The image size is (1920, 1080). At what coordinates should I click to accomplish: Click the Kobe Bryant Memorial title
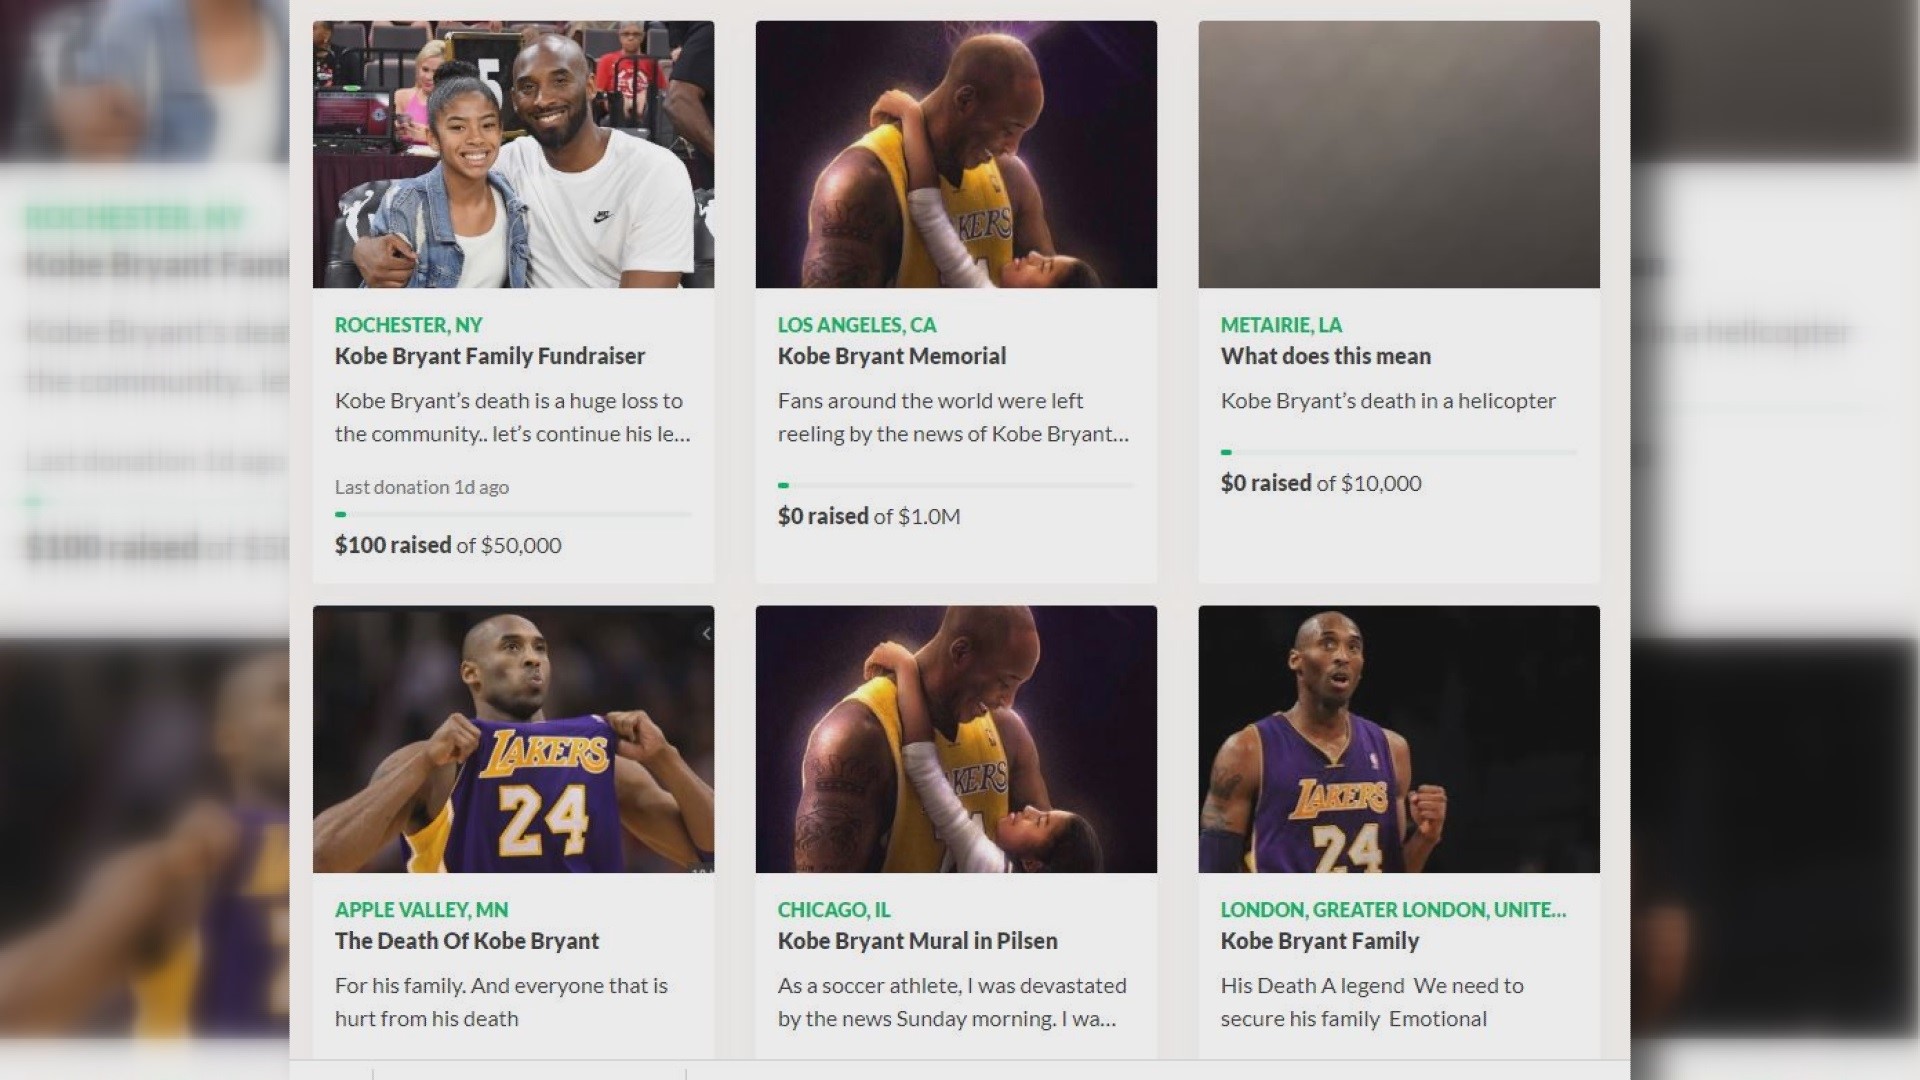click(892, 356)
